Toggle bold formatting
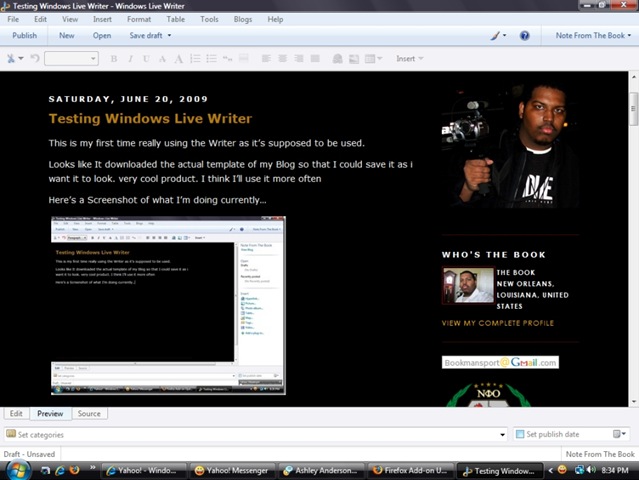Image resolution: width=639 pixels, height=480 pixels. tap(114, 59)
